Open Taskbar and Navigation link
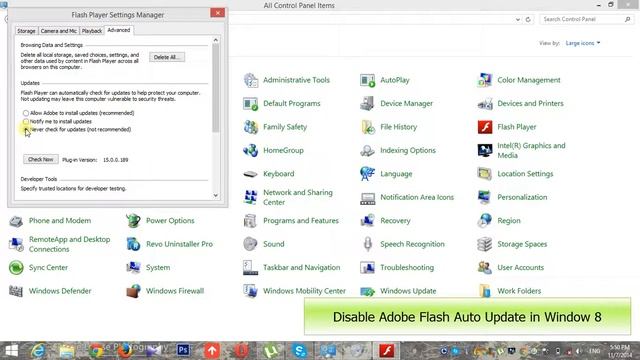 301,268
